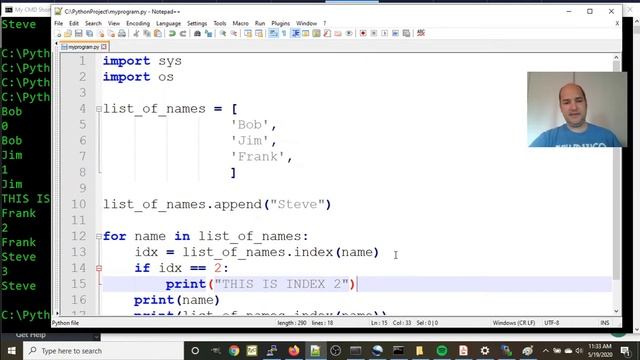This screenshot has width=640, height=360.
Task: Click the spell check ABC toolbar icon
Action: pos(421,33)
